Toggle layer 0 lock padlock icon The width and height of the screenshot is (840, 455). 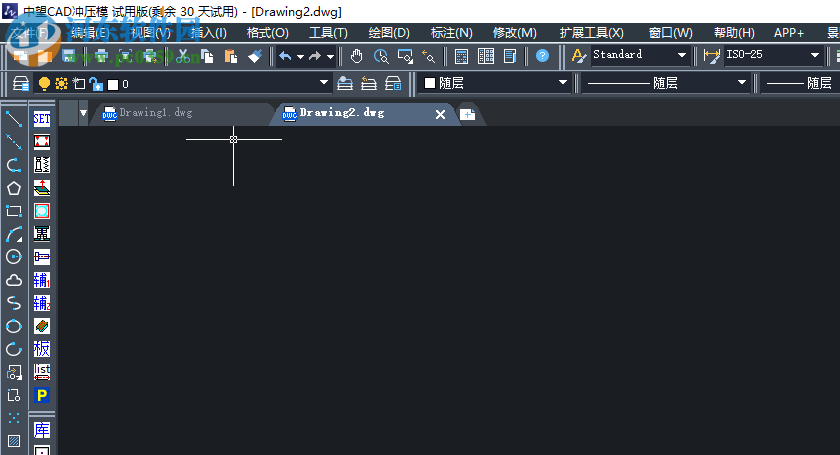pyautogui.click(x=96, y=84)
